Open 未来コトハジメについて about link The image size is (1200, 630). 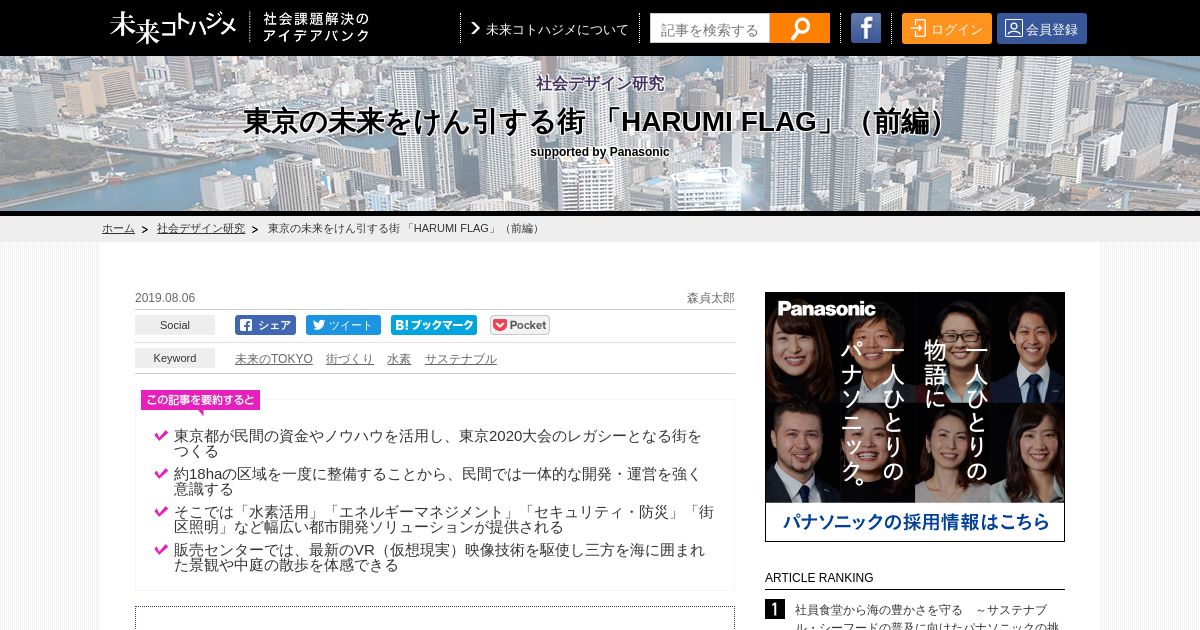[549, 29]
